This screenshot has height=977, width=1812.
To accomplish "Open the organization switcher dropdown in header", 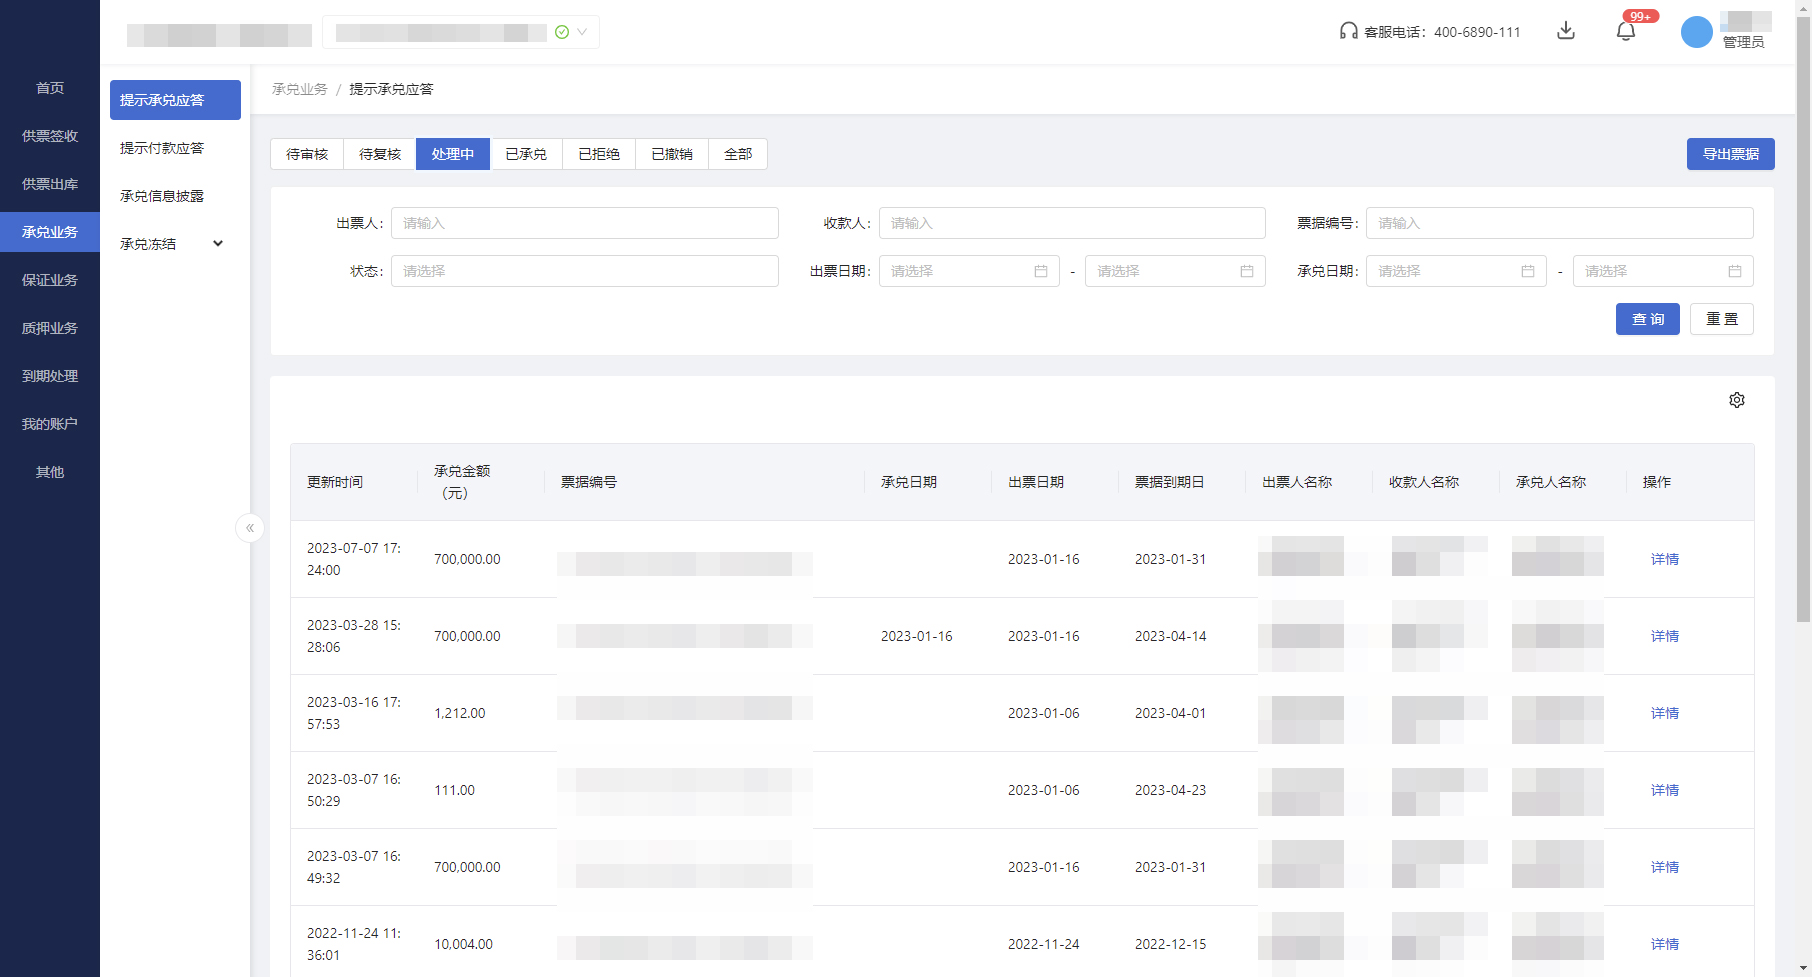I will (581, 32).
